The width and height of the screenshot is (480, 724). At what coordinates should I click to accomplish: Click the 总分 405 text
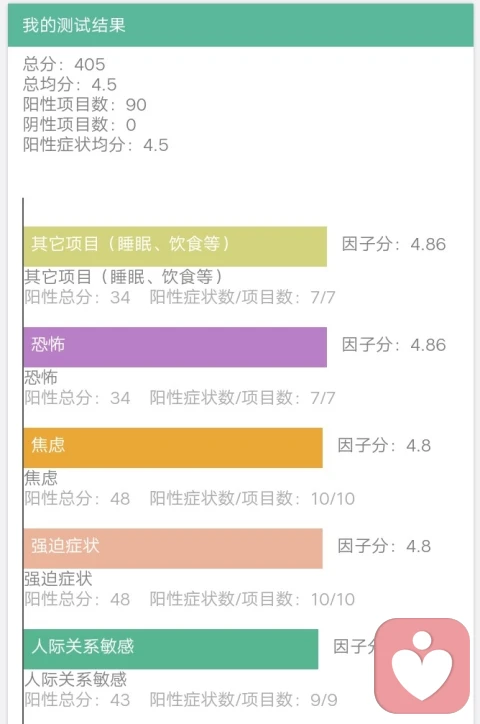pyautogui.click(x=64, y=64)
